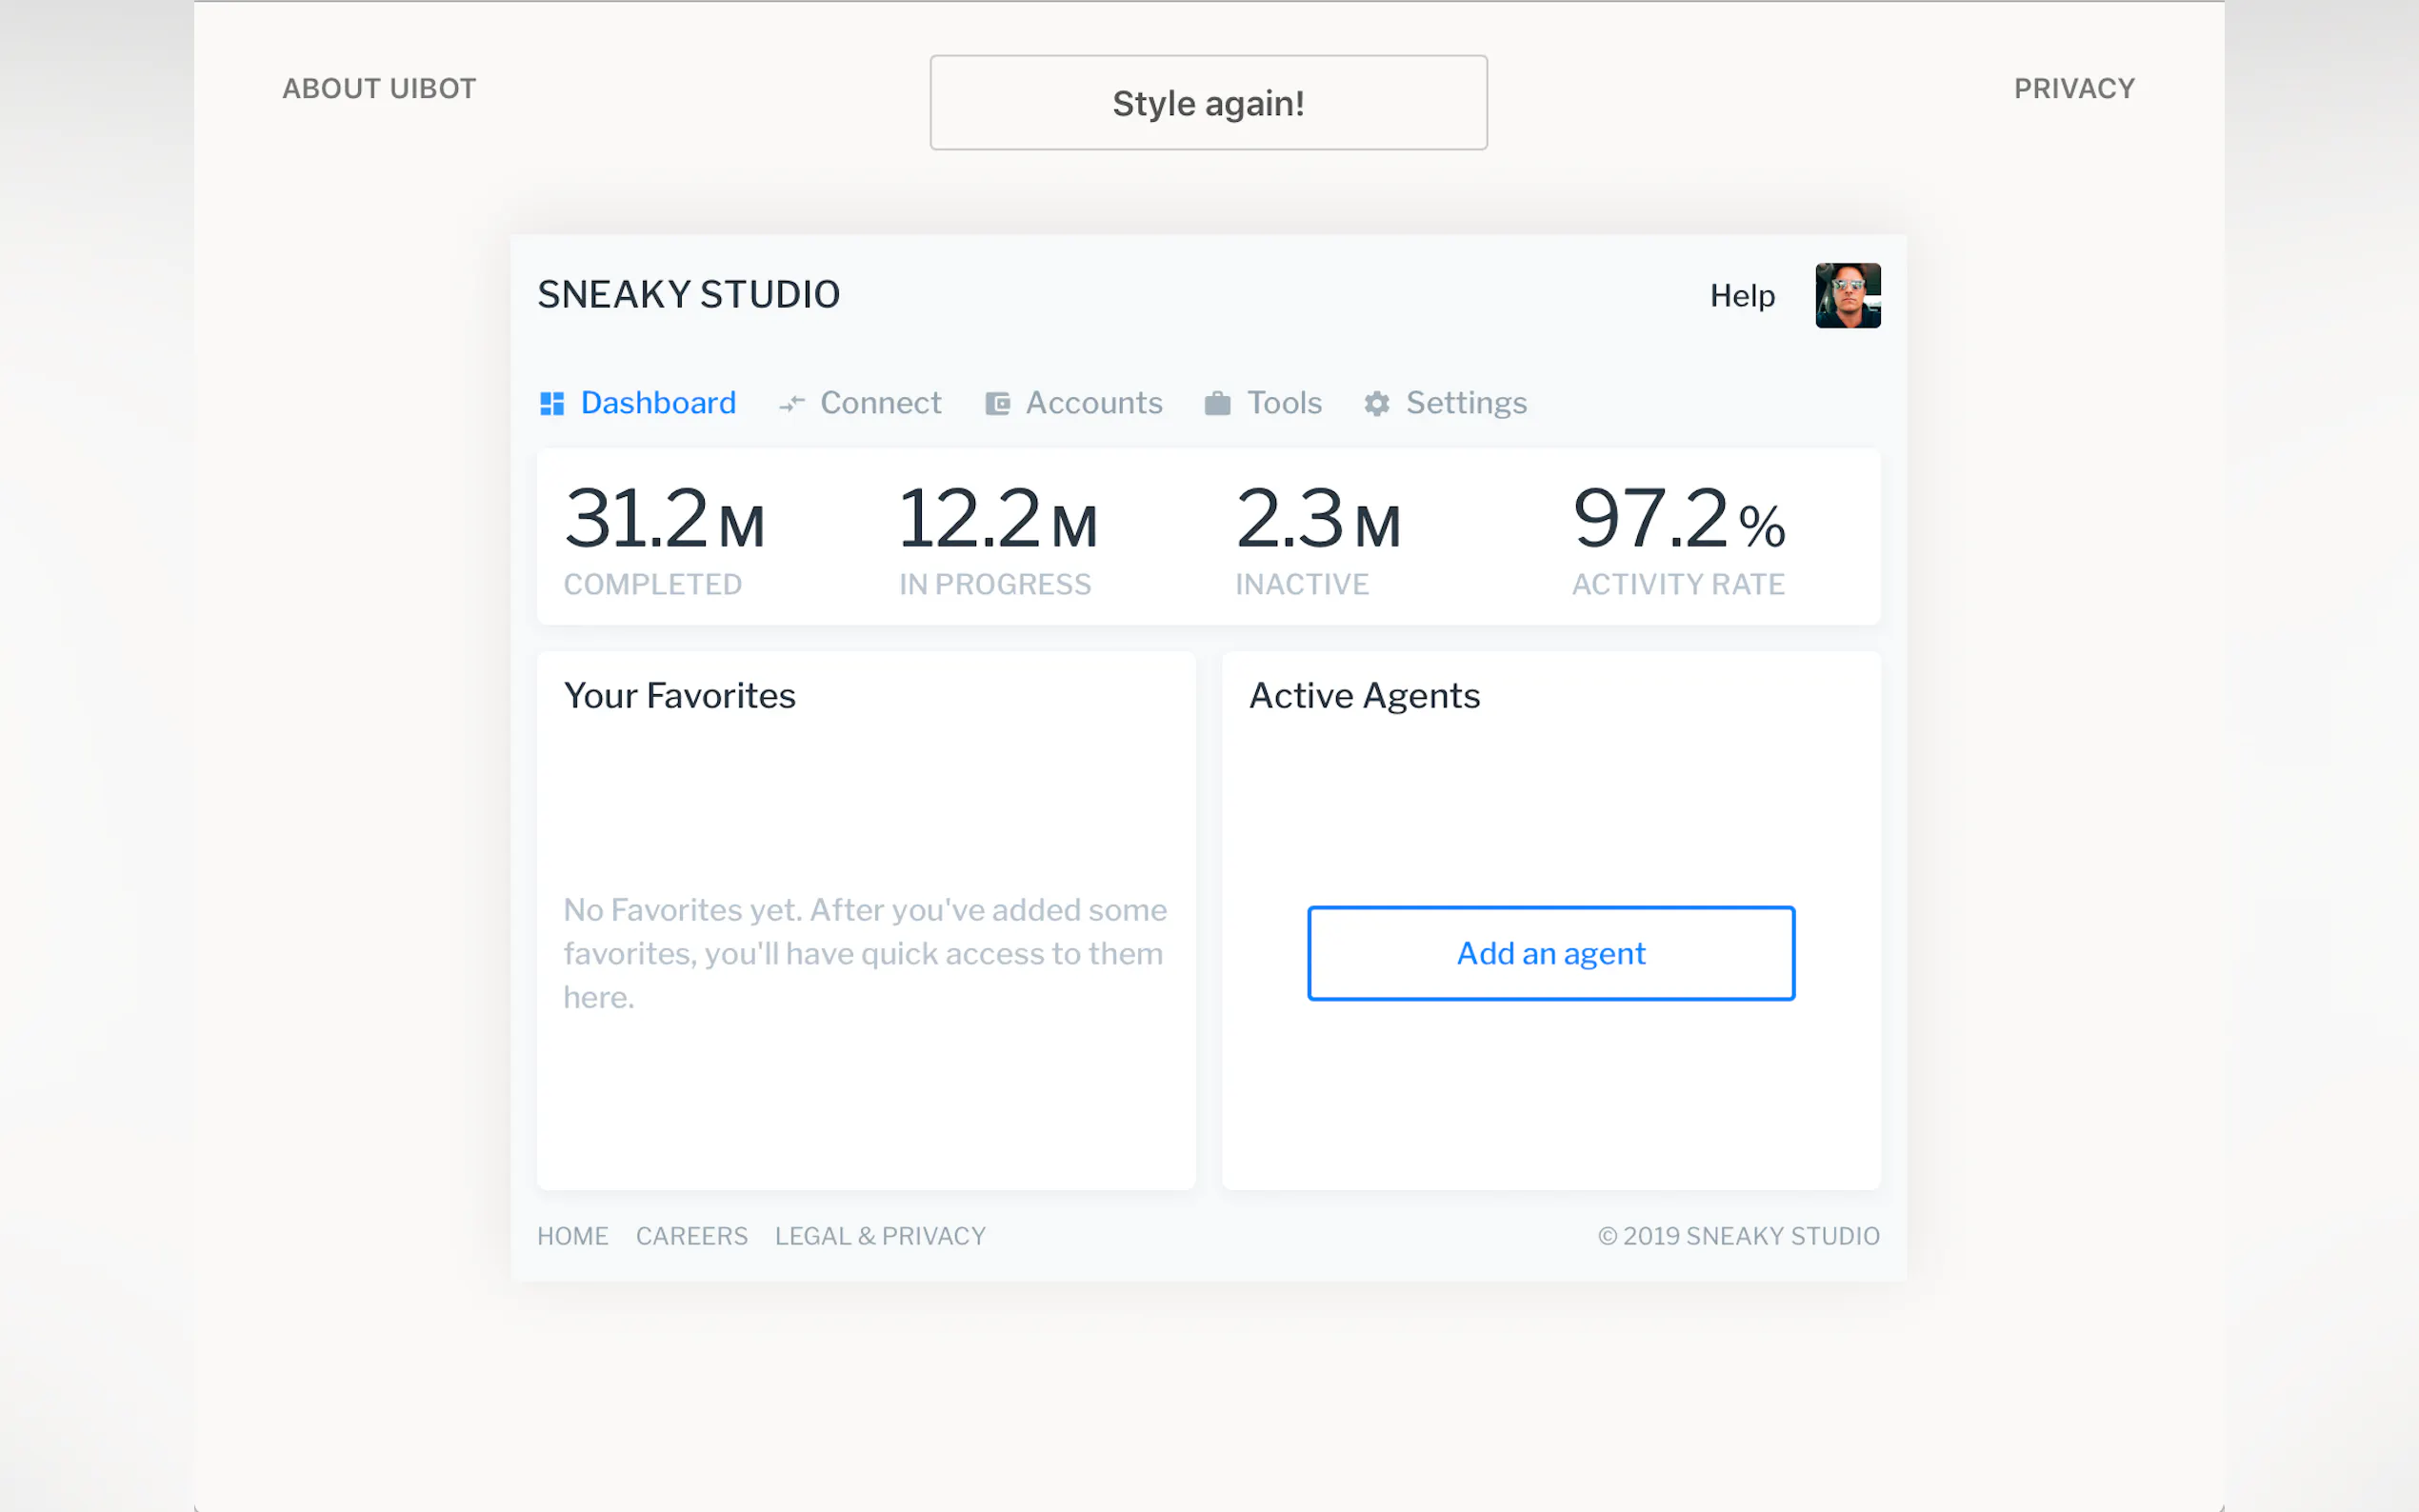This screenshot has height=1512, width=2419.
Task: Click the Accounts wallet icon
Action: tap(997, 403)
